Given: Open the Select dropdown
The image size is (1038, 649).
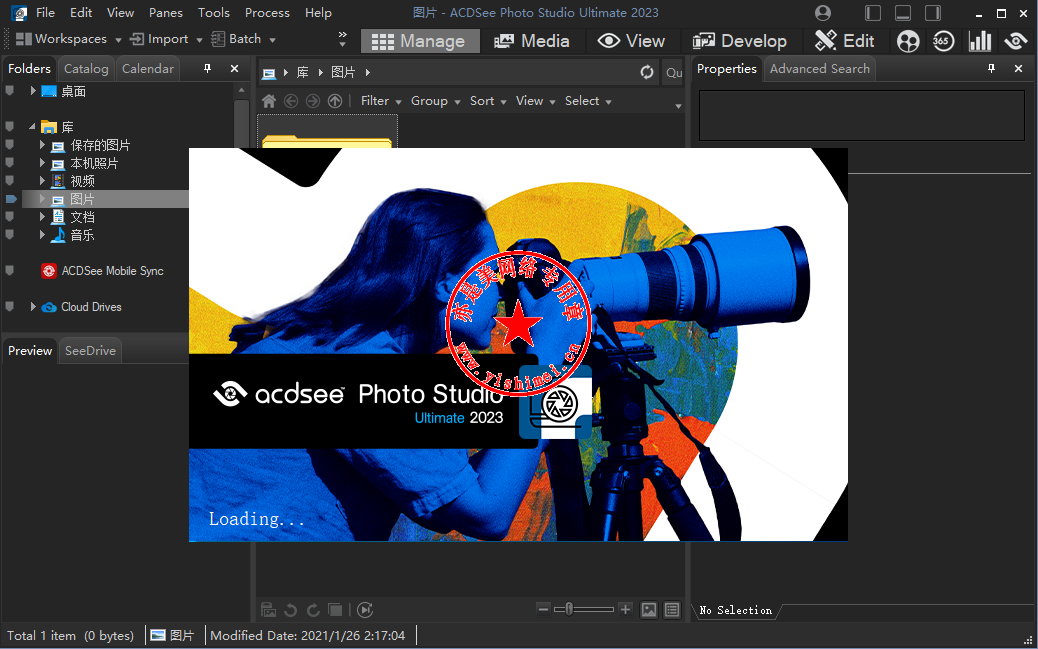Looking at the screenshot, I should coord(588,101).
